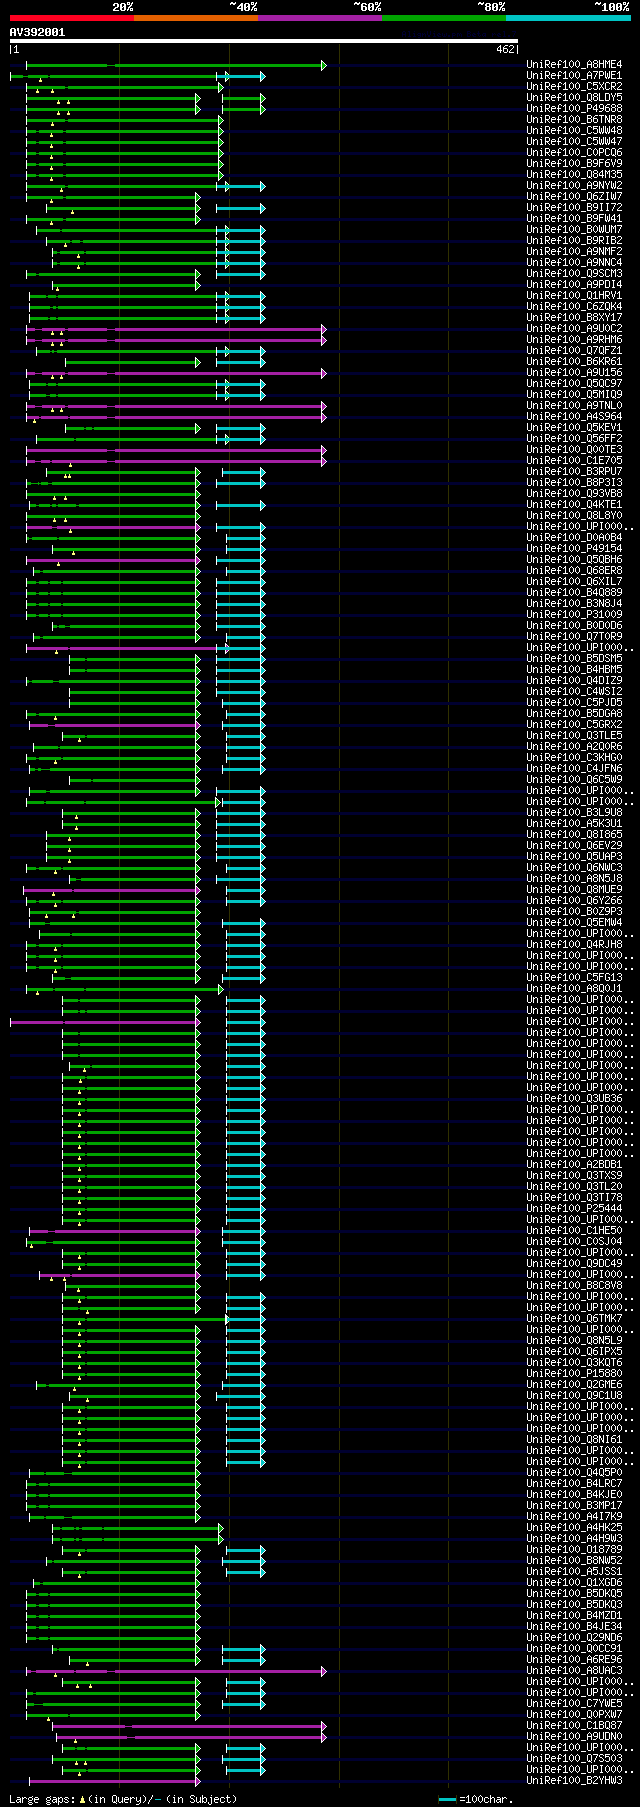Open subject UniRef100_Q6NWC3
The height and width of the screenshot is (1807, 640).
point(574,868)
